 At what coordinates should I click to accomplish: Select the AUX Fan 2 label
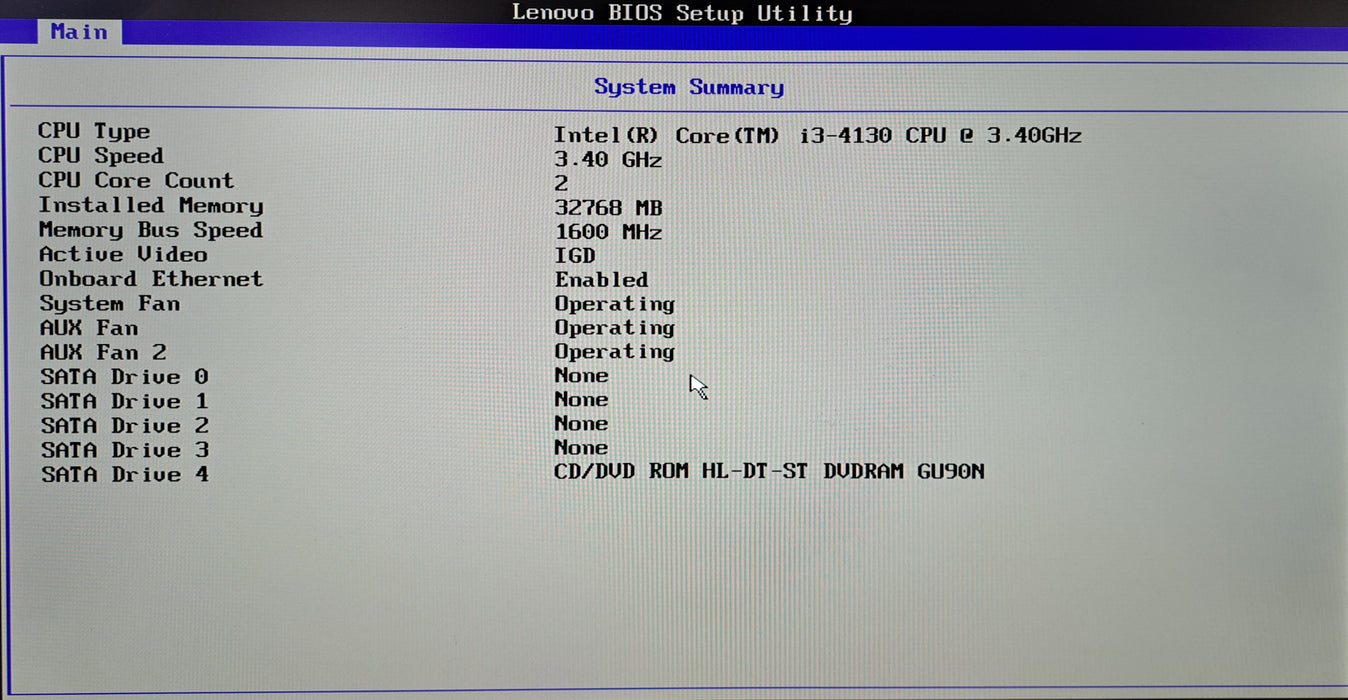[x=103, y=352]
